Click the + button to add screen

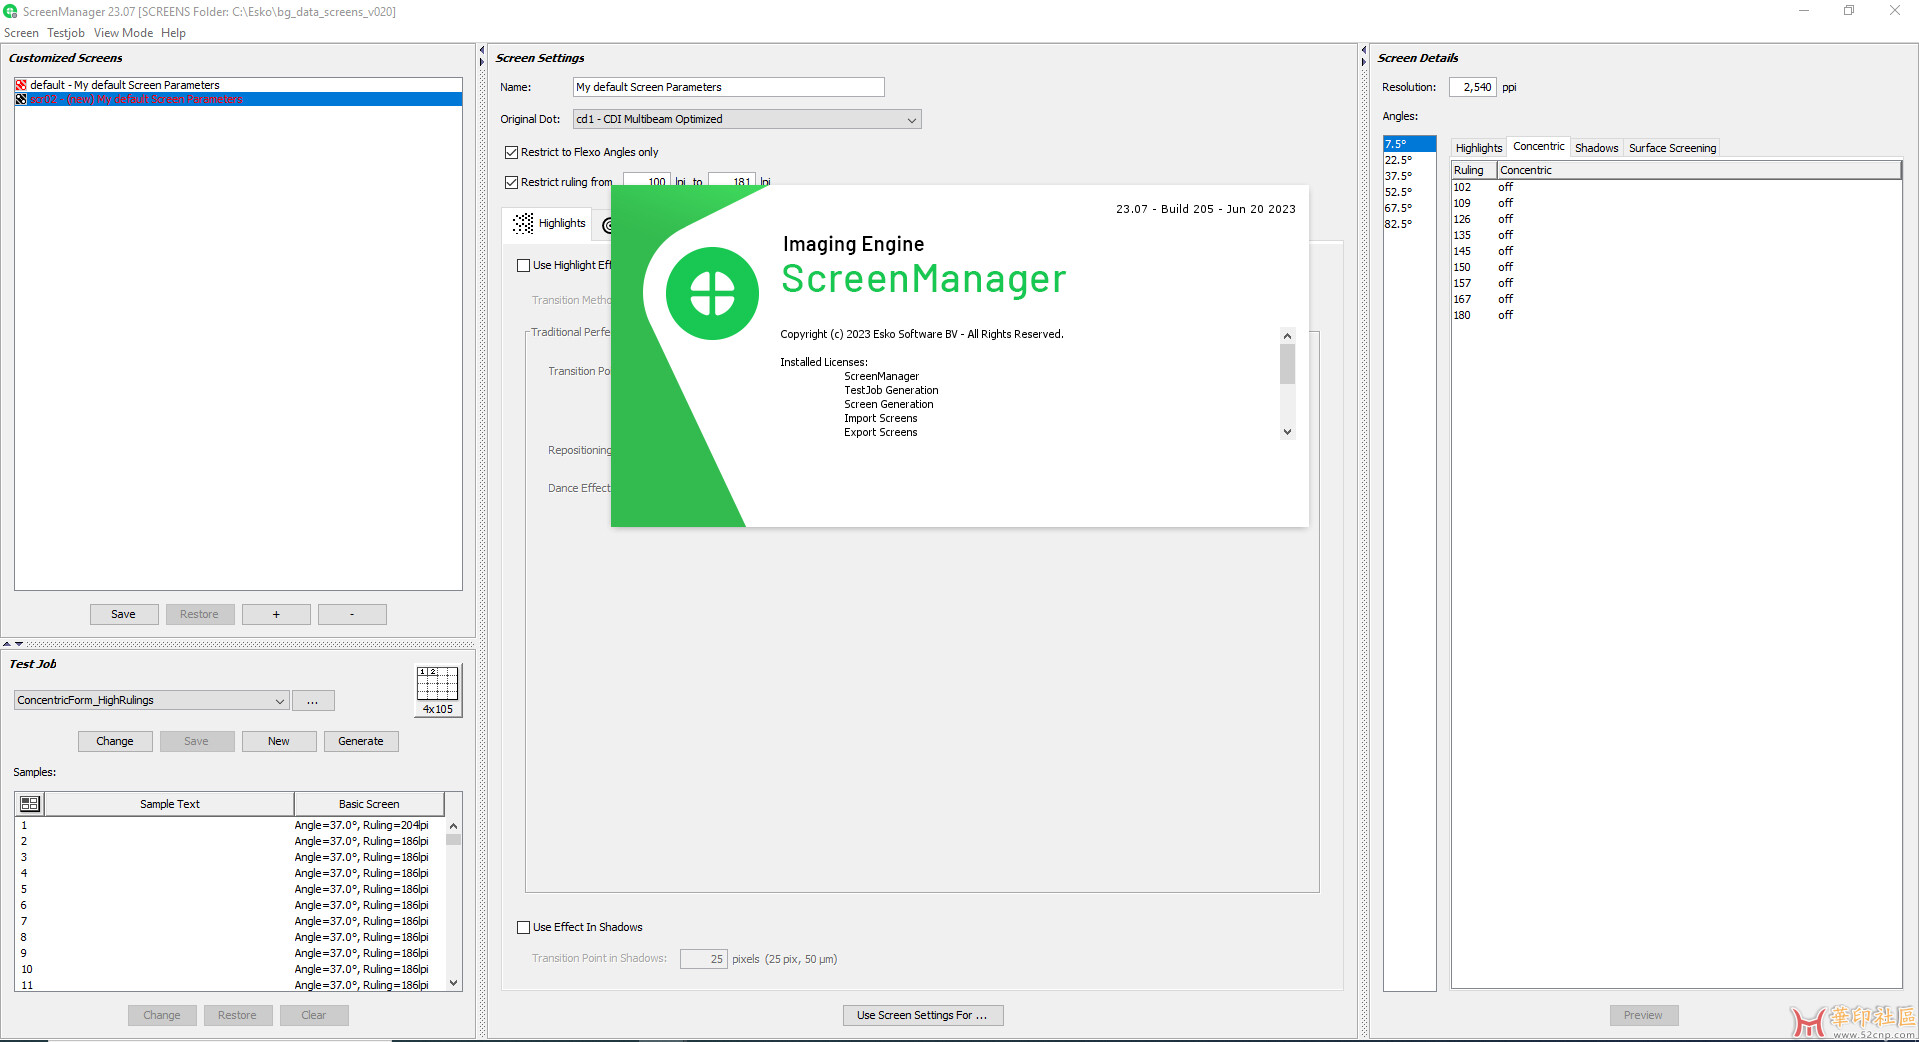tap(276, 614)
